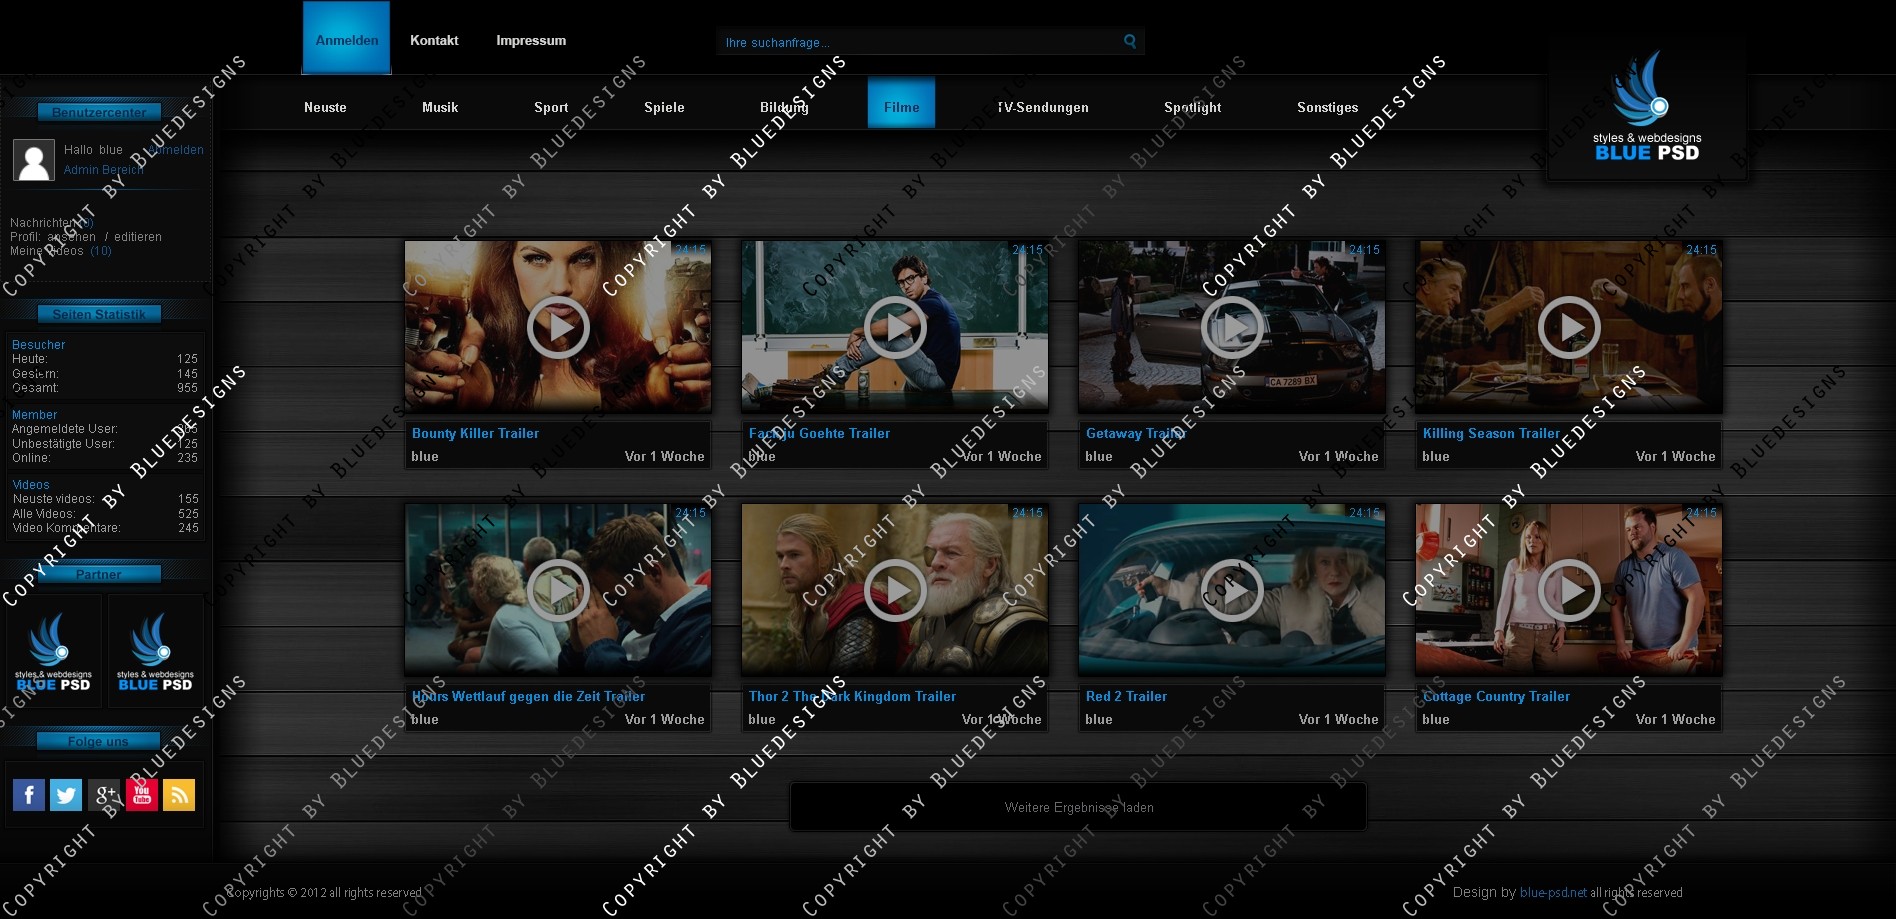Open the Kontakt page
The image size is (1896, 919).
434,41
